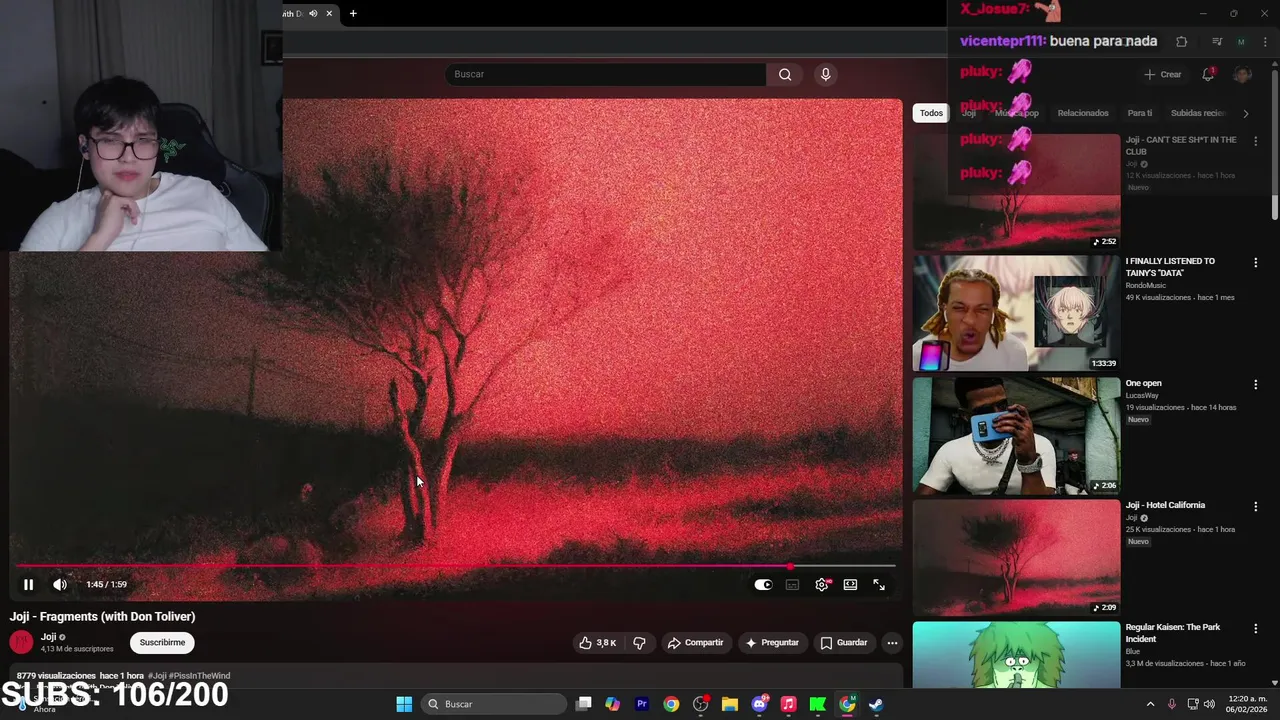Open Task View on the taskbar
This screenshot has height=720, width=1280.
tap(584, 704)
